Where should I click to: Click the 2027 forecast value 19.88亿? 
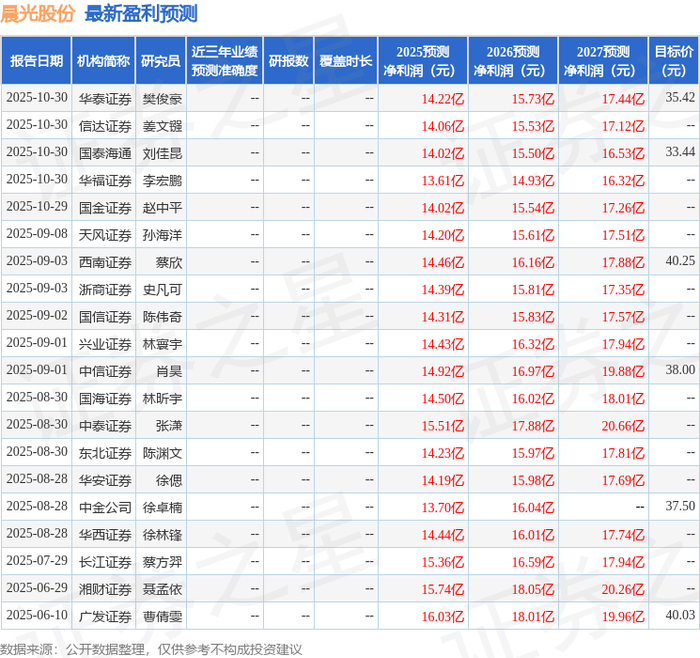pos(623,371)
